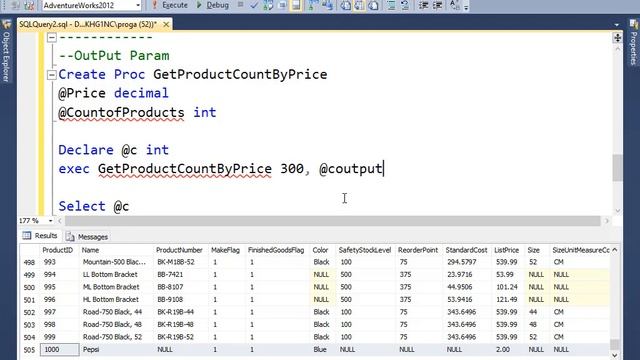Switch to the Results tab
Screen dimensions: 640x360
click(x=40, y=236)
